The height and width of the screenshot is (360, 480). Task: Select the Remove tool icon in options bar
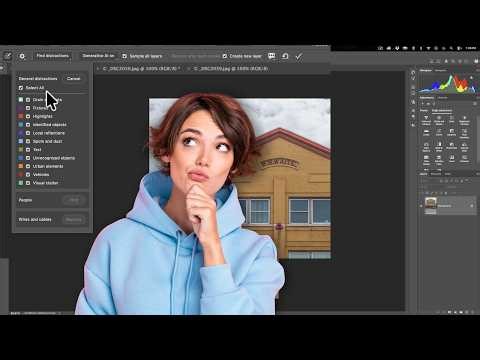[7, 56]
